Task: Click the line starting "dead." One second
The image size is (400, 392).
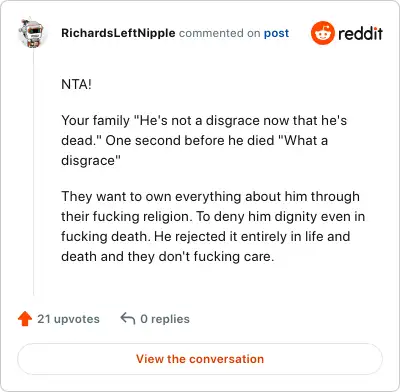Action: [x=195, y=140]
